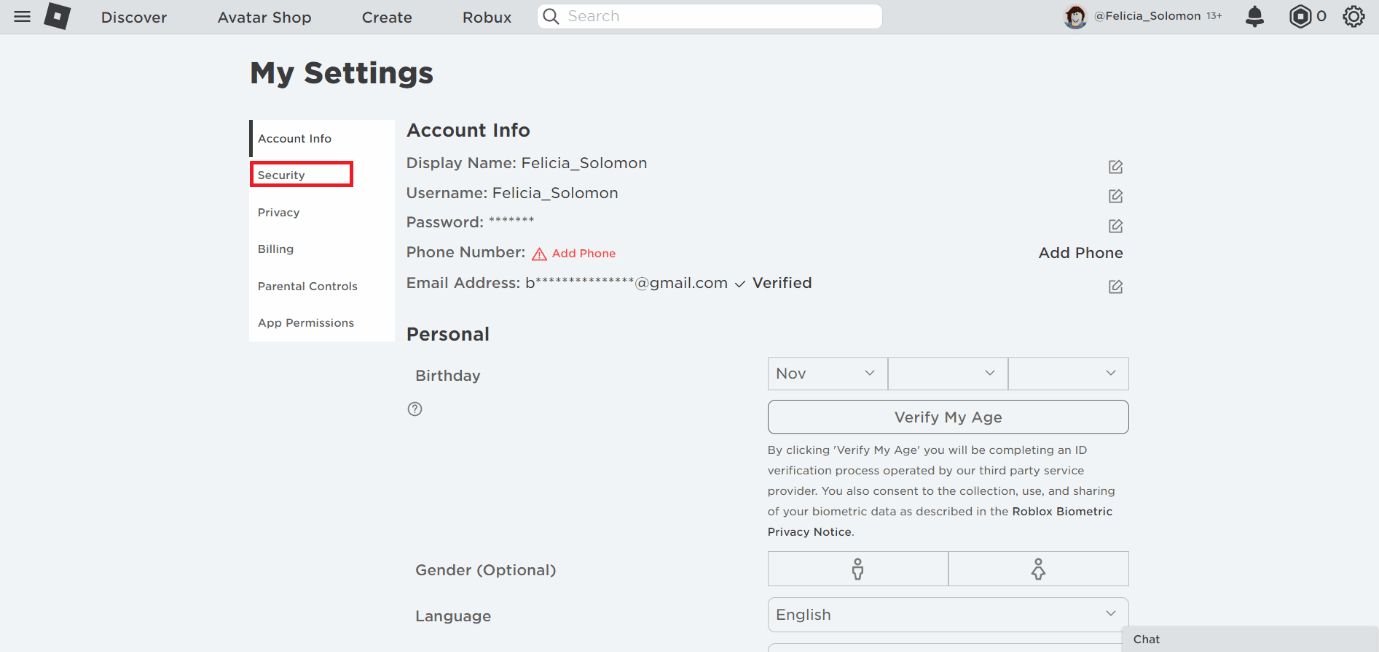This screenshot has width=1379, height=652.
Task: Select the male gender icon option
Action: [x=857, y=569]
